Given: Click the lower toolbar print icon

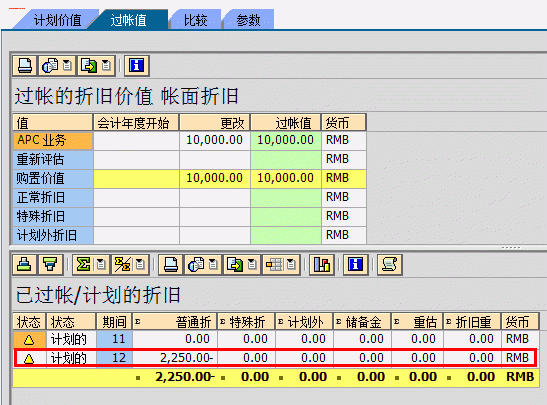Looking at the screenshot, I should click(x=171, y=264).
